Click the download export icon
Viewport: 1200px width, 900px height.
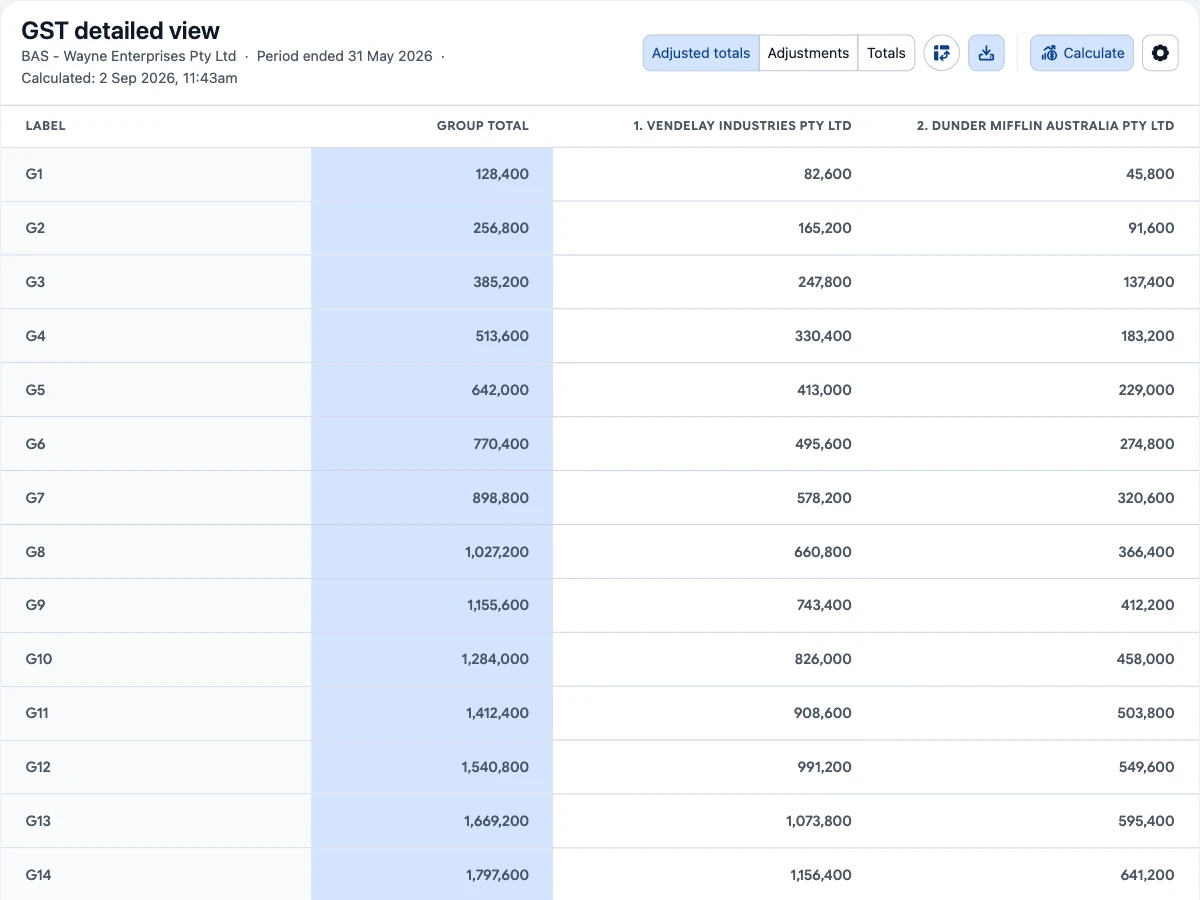pos(986,53)
